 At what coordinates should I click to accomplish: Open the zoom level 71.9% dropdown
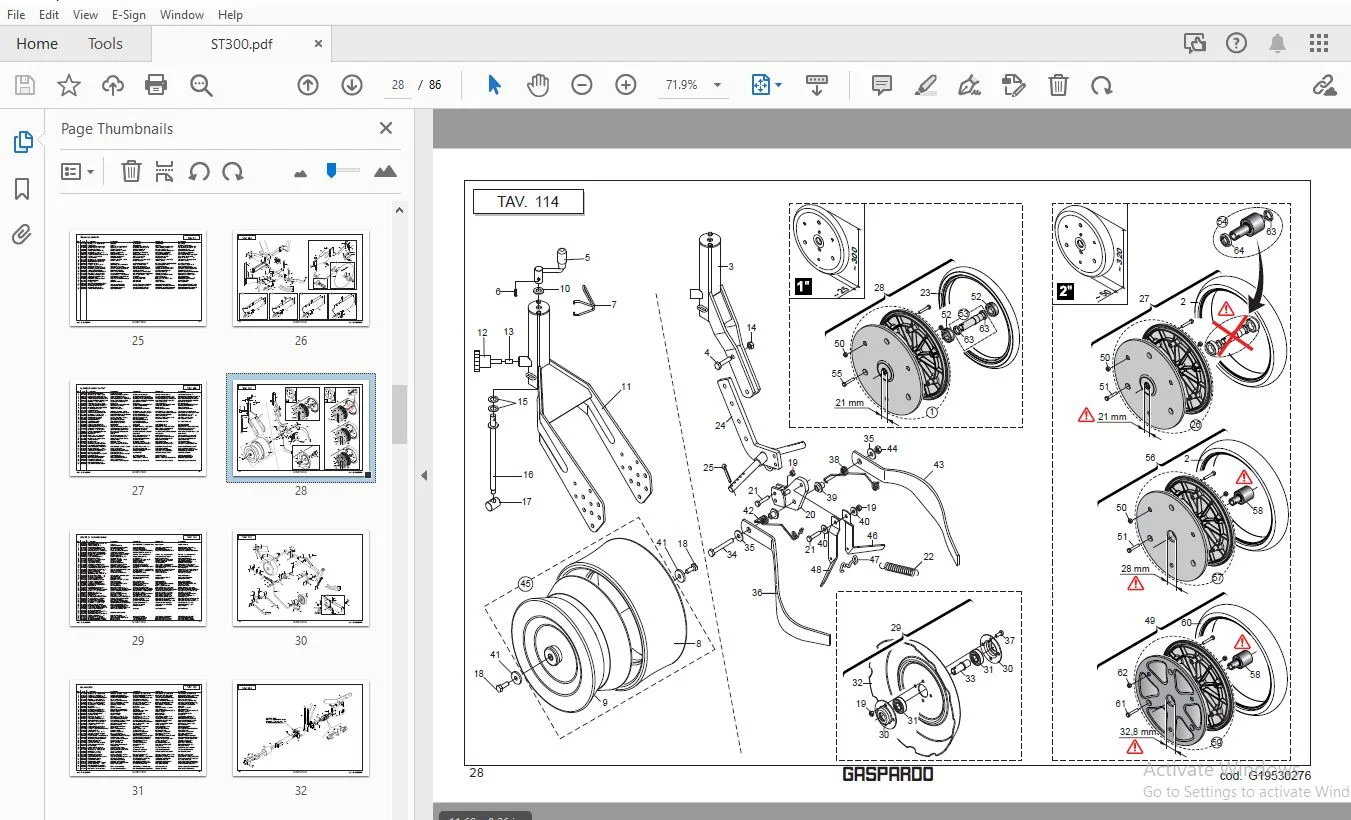(694, 85)
